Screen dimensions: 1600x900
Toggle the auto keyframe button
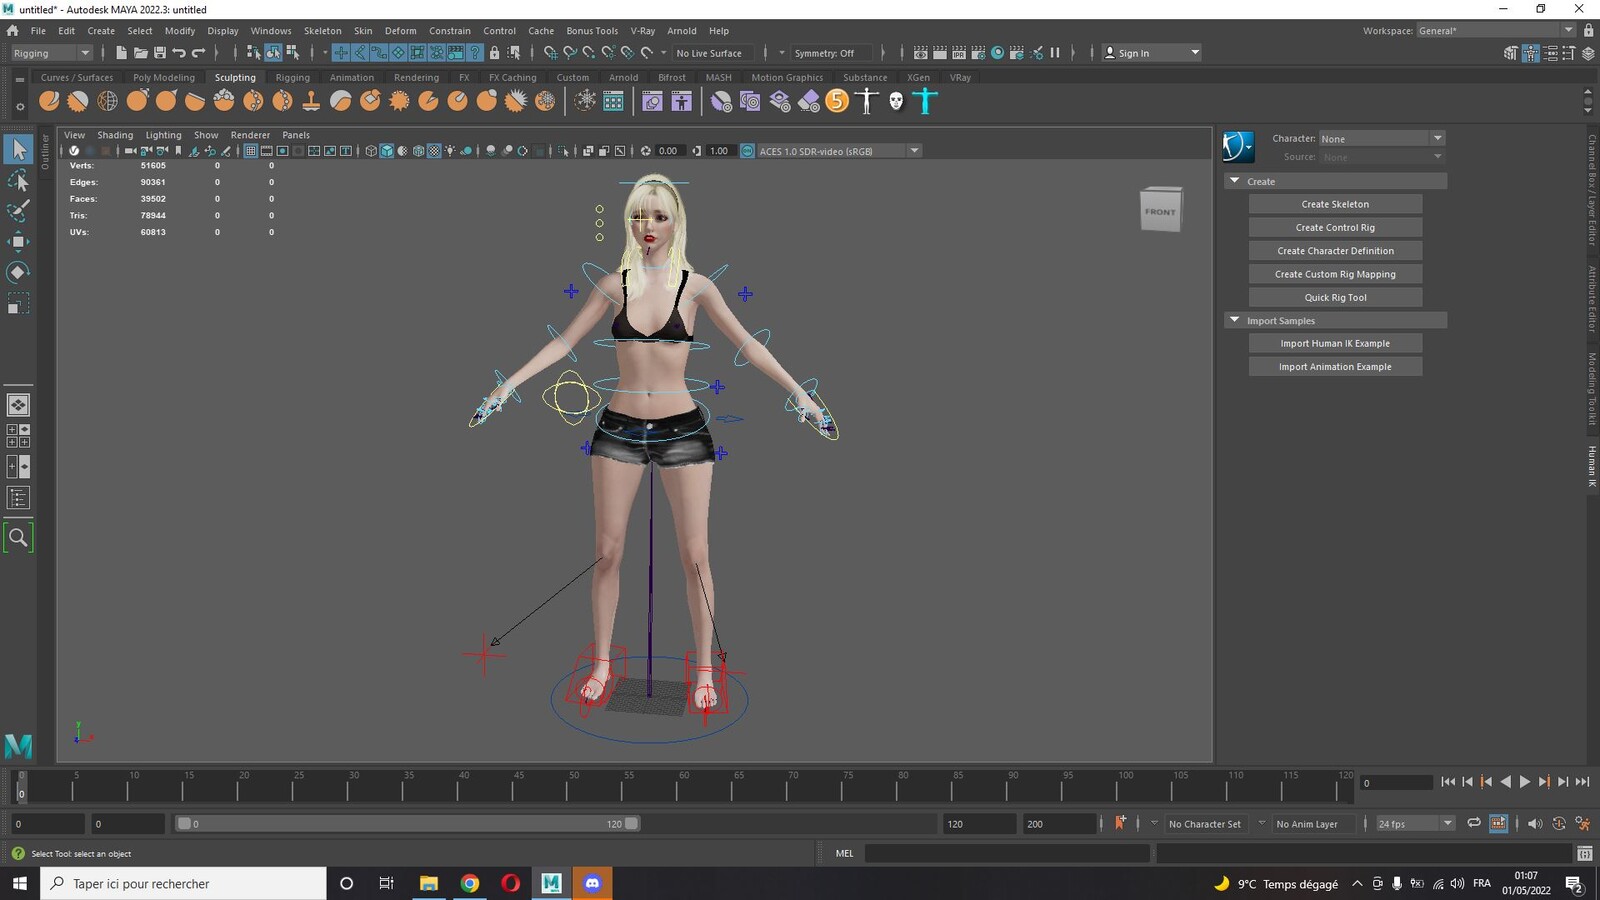(x=1120, y=823)
